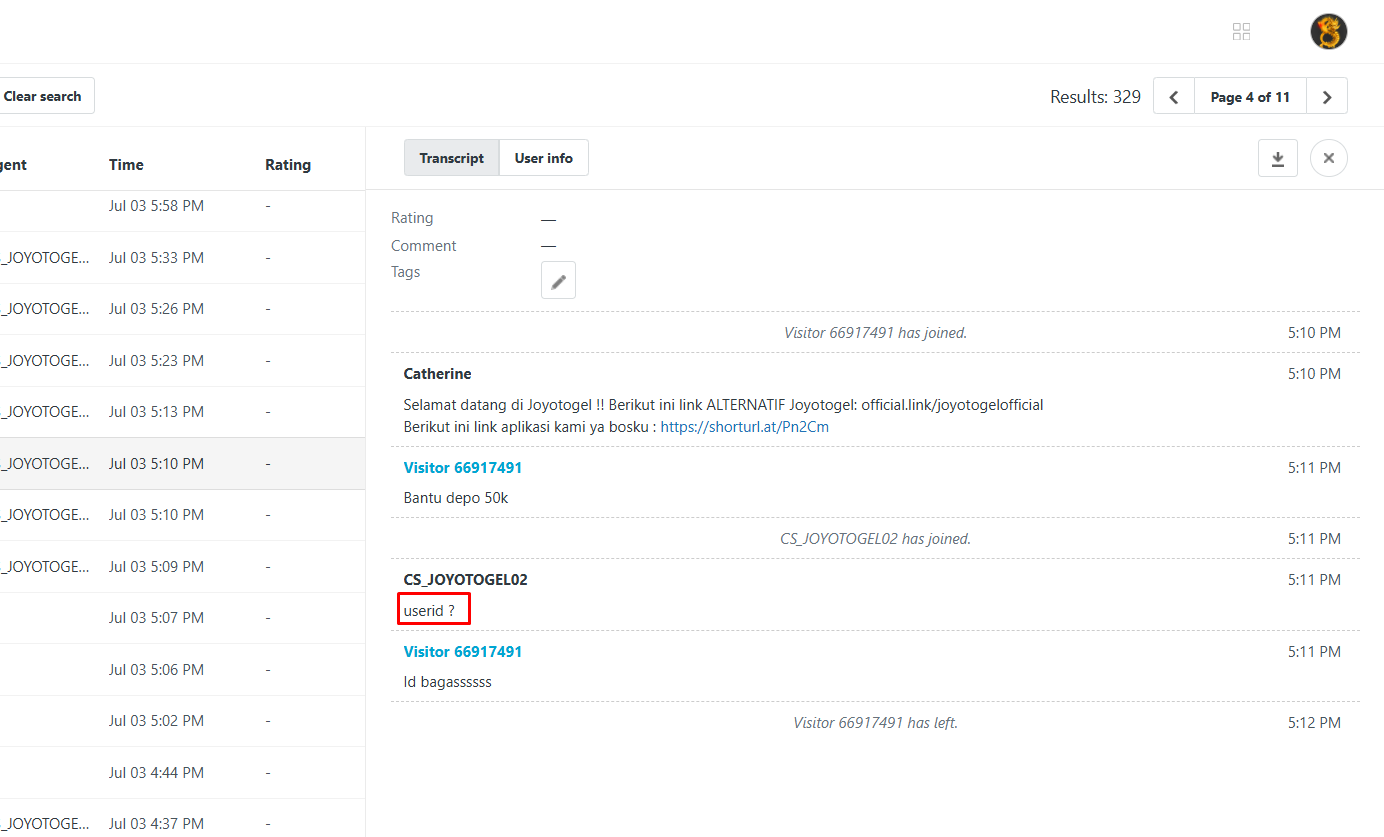Go to the previous results page

tap(1174, 97)
